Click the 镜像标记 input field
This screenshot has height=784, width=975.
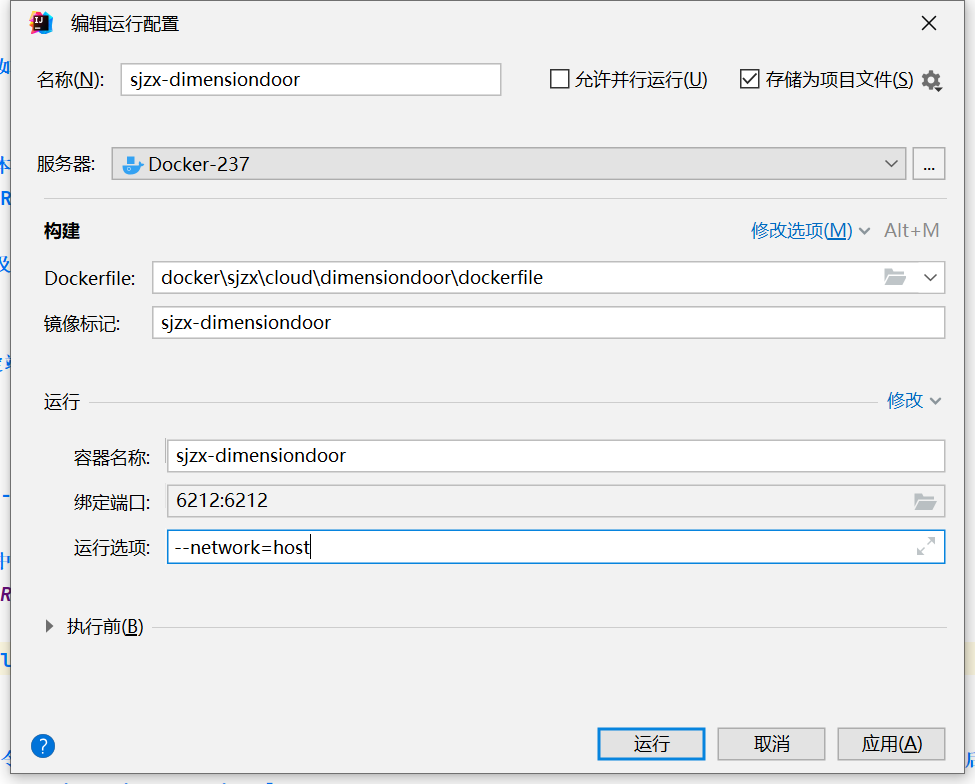(548, 322)
